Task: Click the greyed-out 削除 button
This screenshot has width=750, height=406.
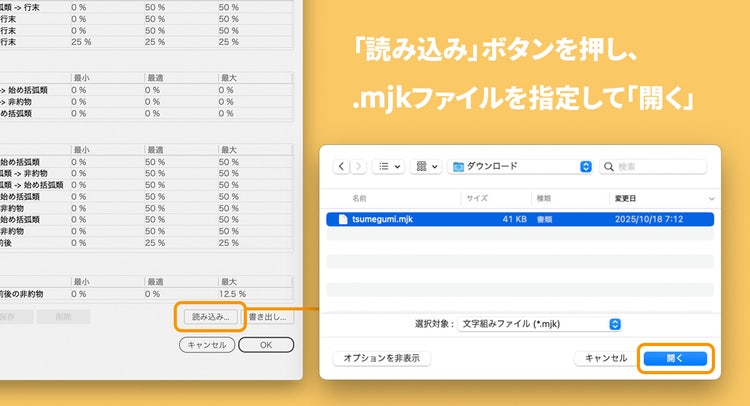Action: [x=64, y=317]
